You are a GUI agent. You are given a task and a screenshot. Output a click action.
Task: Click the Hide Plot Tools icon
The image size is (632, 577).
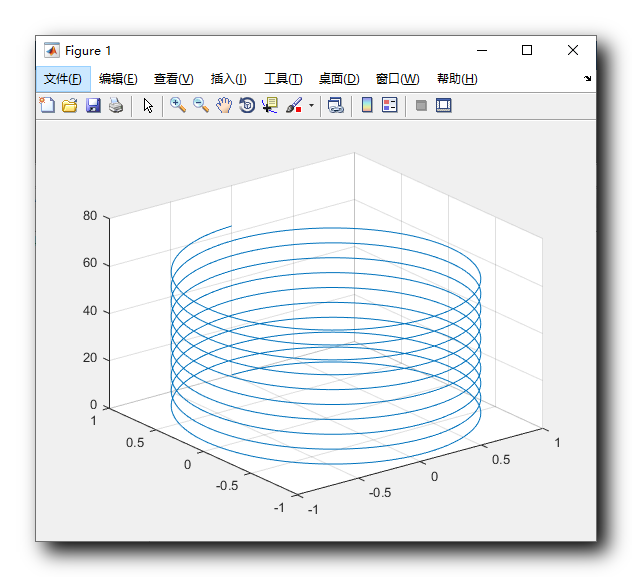421,106
